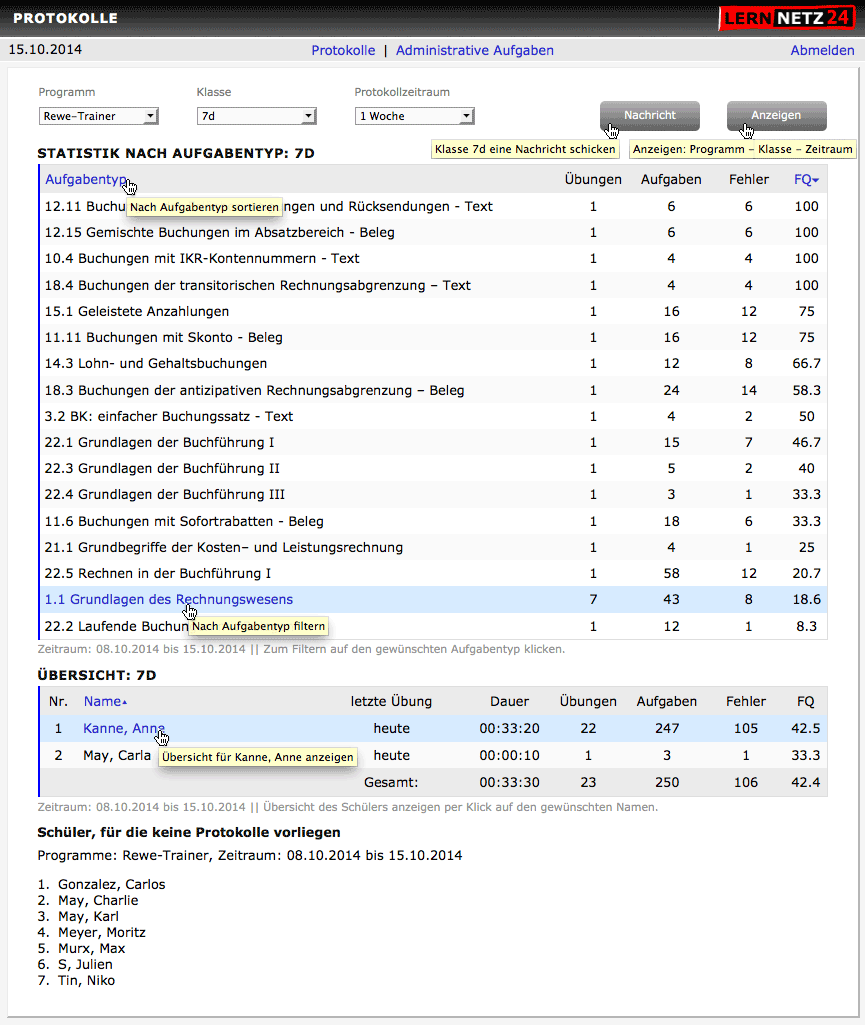The image size is (865, 1025).
Task: Click the date 15.10.2014 in header
Action: [x=45, y=50]
